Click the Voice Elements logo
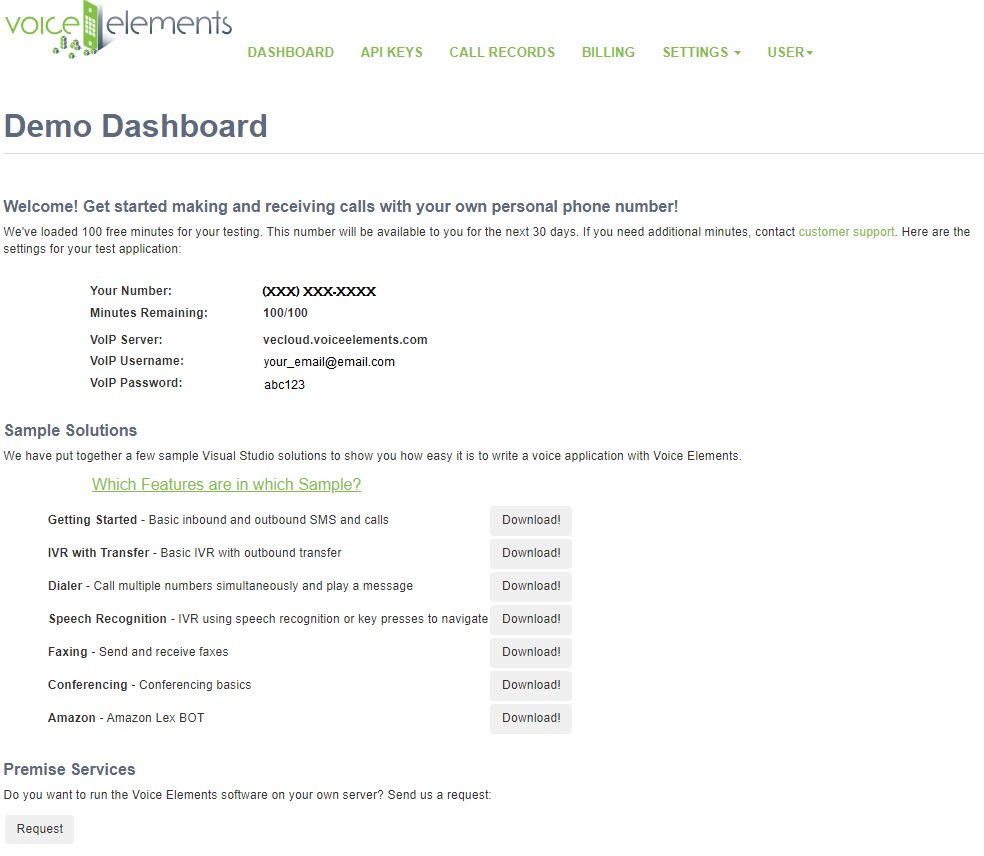984x856 pixels. click(118, 29)
